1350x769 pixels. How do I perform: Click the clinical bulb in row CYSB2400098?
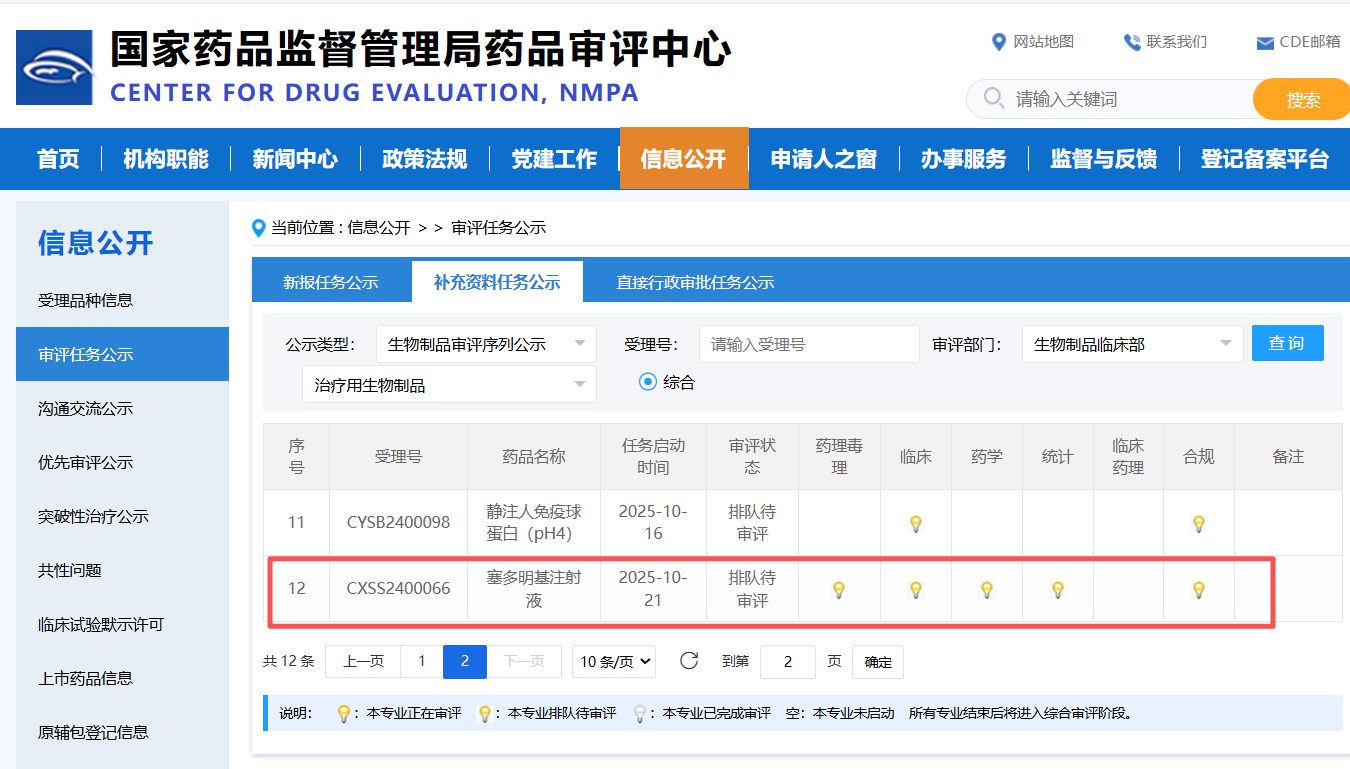(915, 523)
